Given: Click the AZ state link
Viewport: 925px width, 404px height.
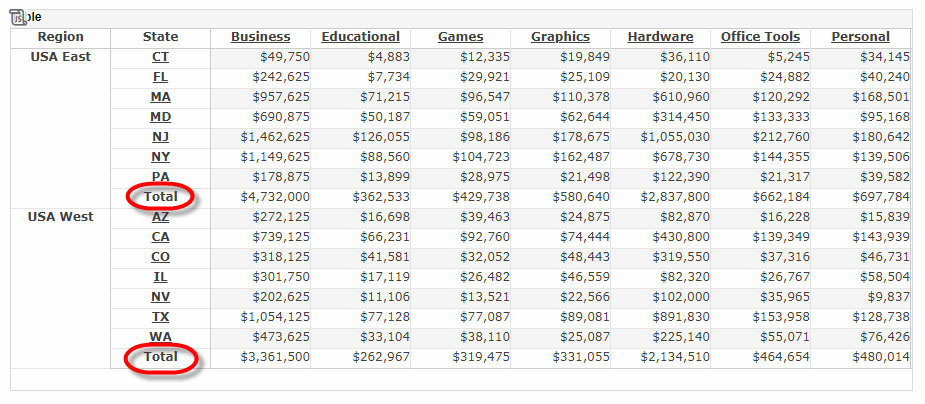Looking at the screenshot, I should click(160, 217).
